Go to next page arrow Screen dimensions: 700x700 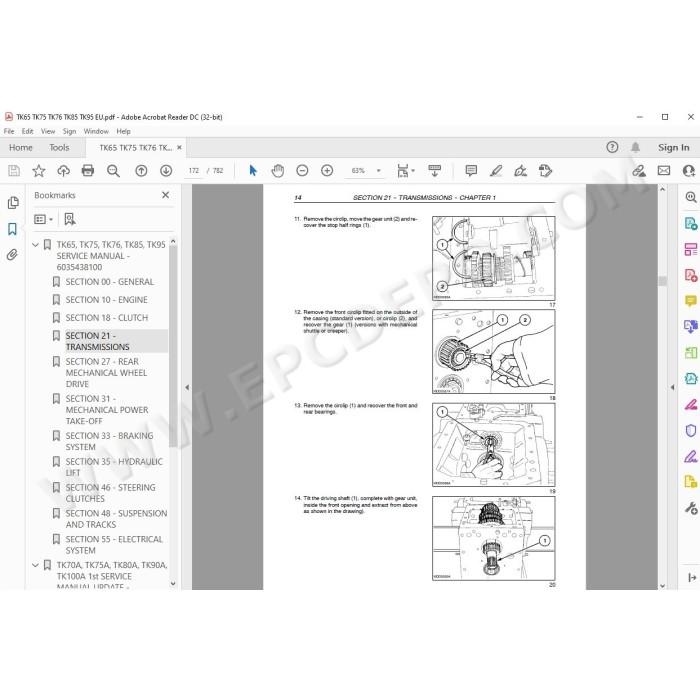coord(166,171)
